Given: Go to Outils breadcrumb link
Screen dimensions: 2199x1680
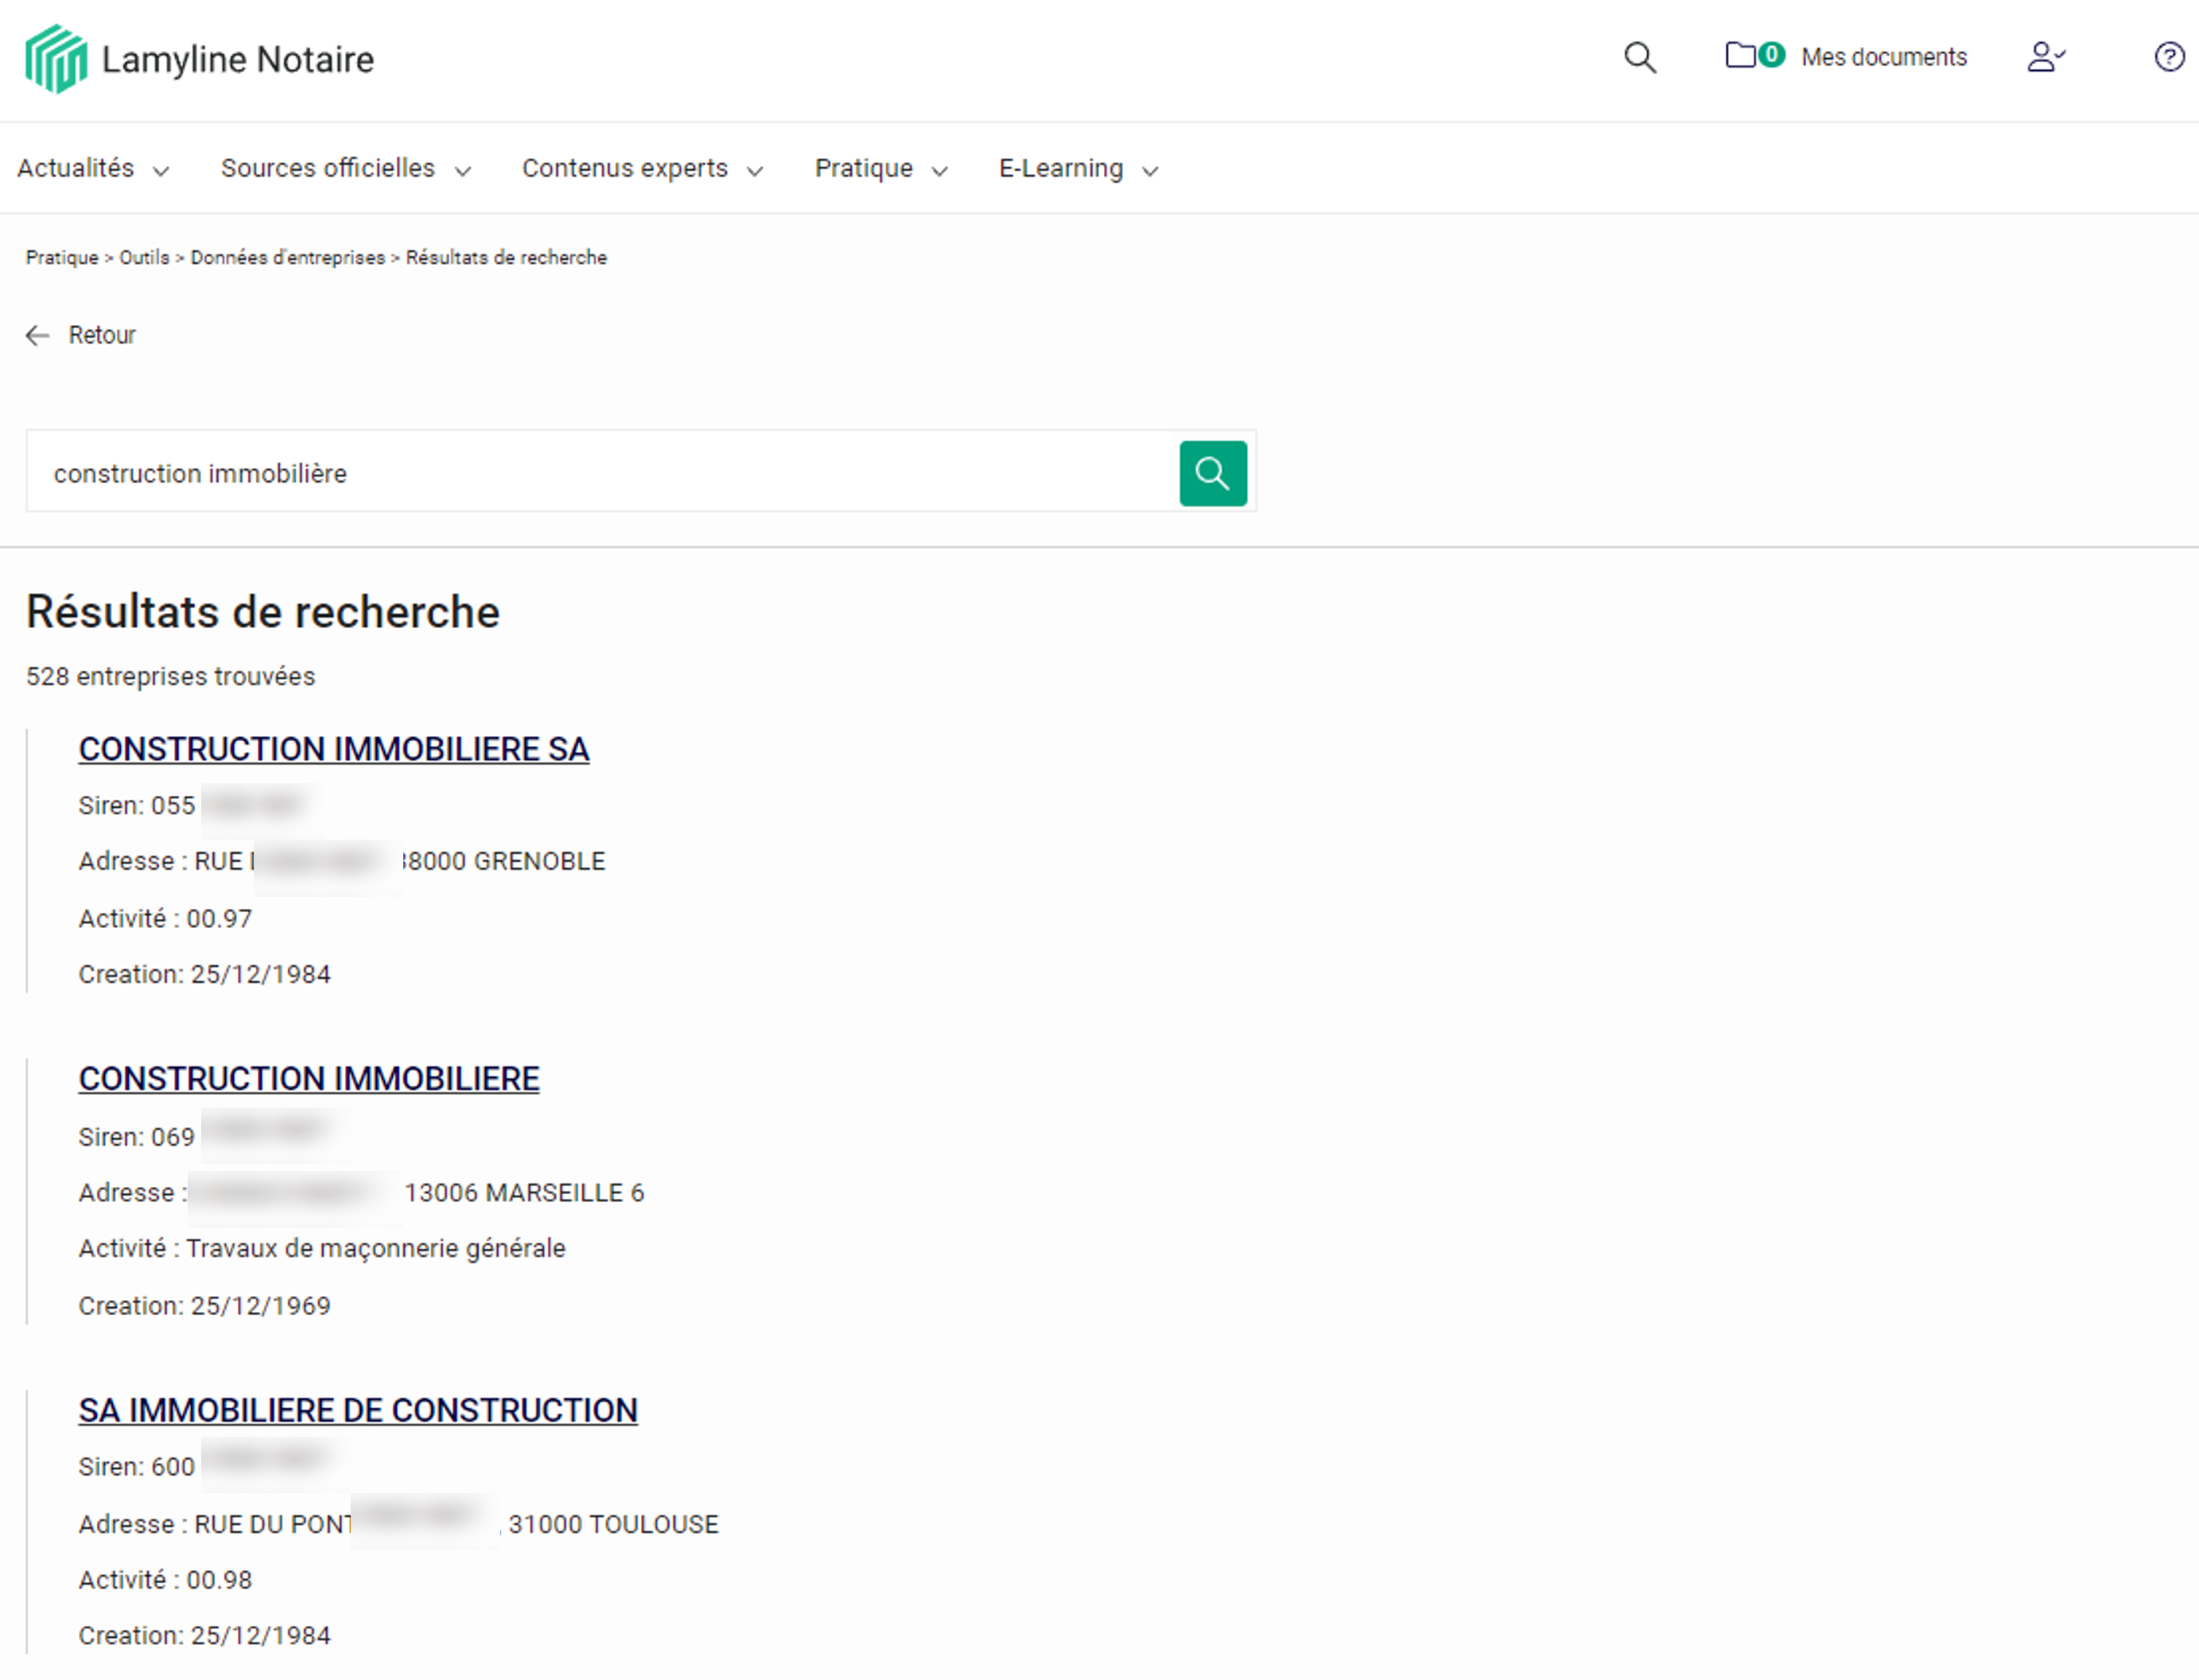Looking at the screenshot, I should [x=144, y=258].
